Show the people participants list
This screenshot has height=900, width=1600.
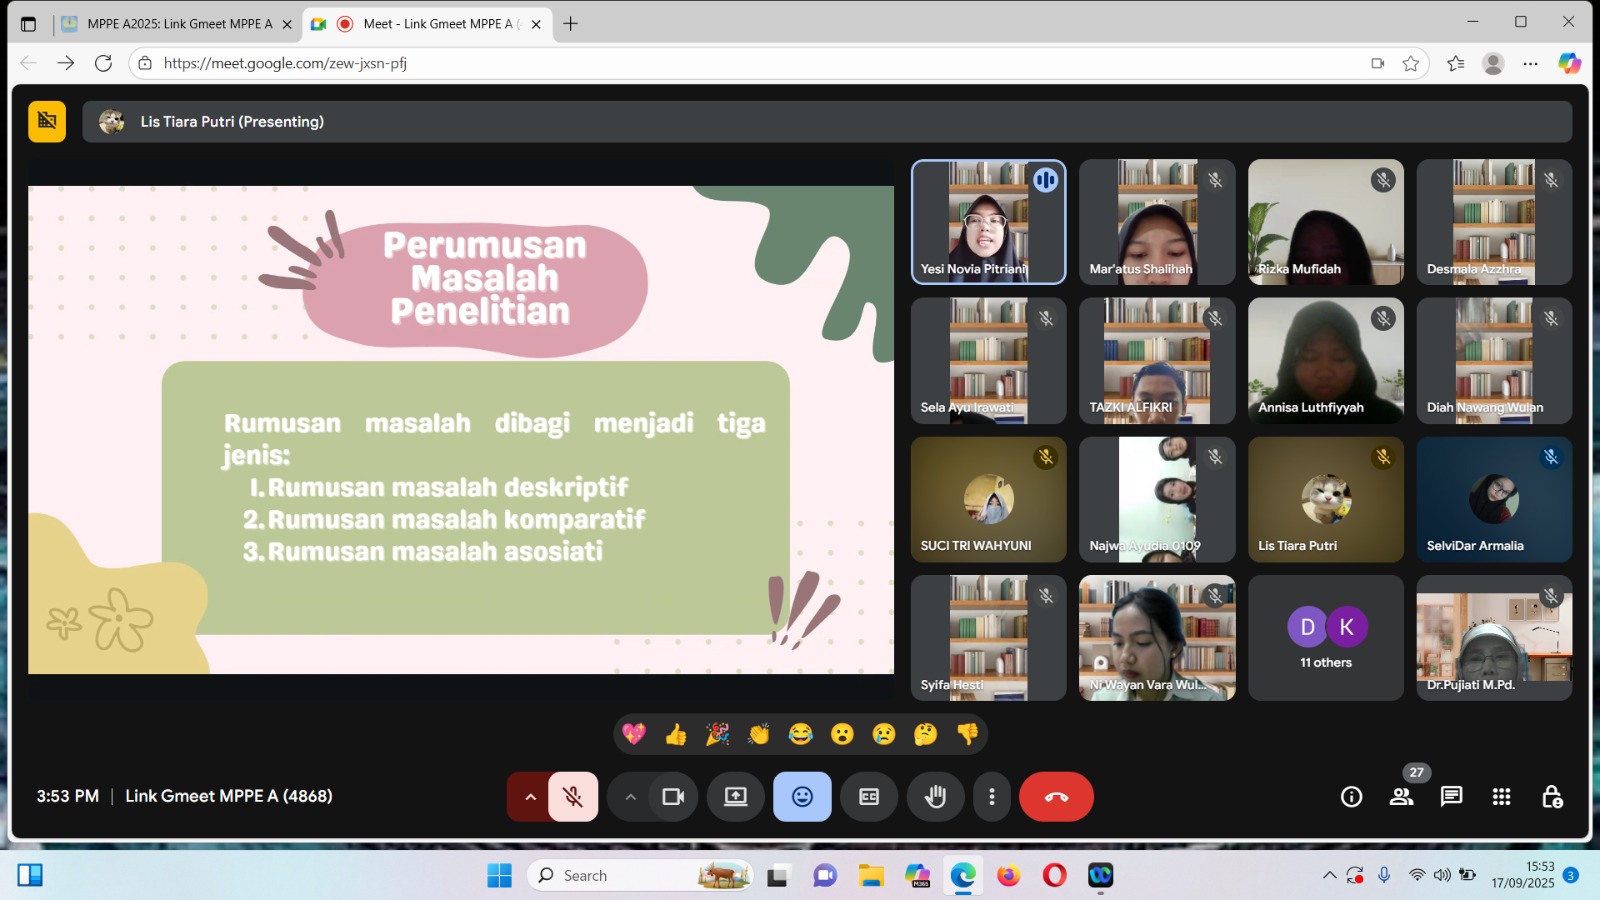(x=1401, y=797)
